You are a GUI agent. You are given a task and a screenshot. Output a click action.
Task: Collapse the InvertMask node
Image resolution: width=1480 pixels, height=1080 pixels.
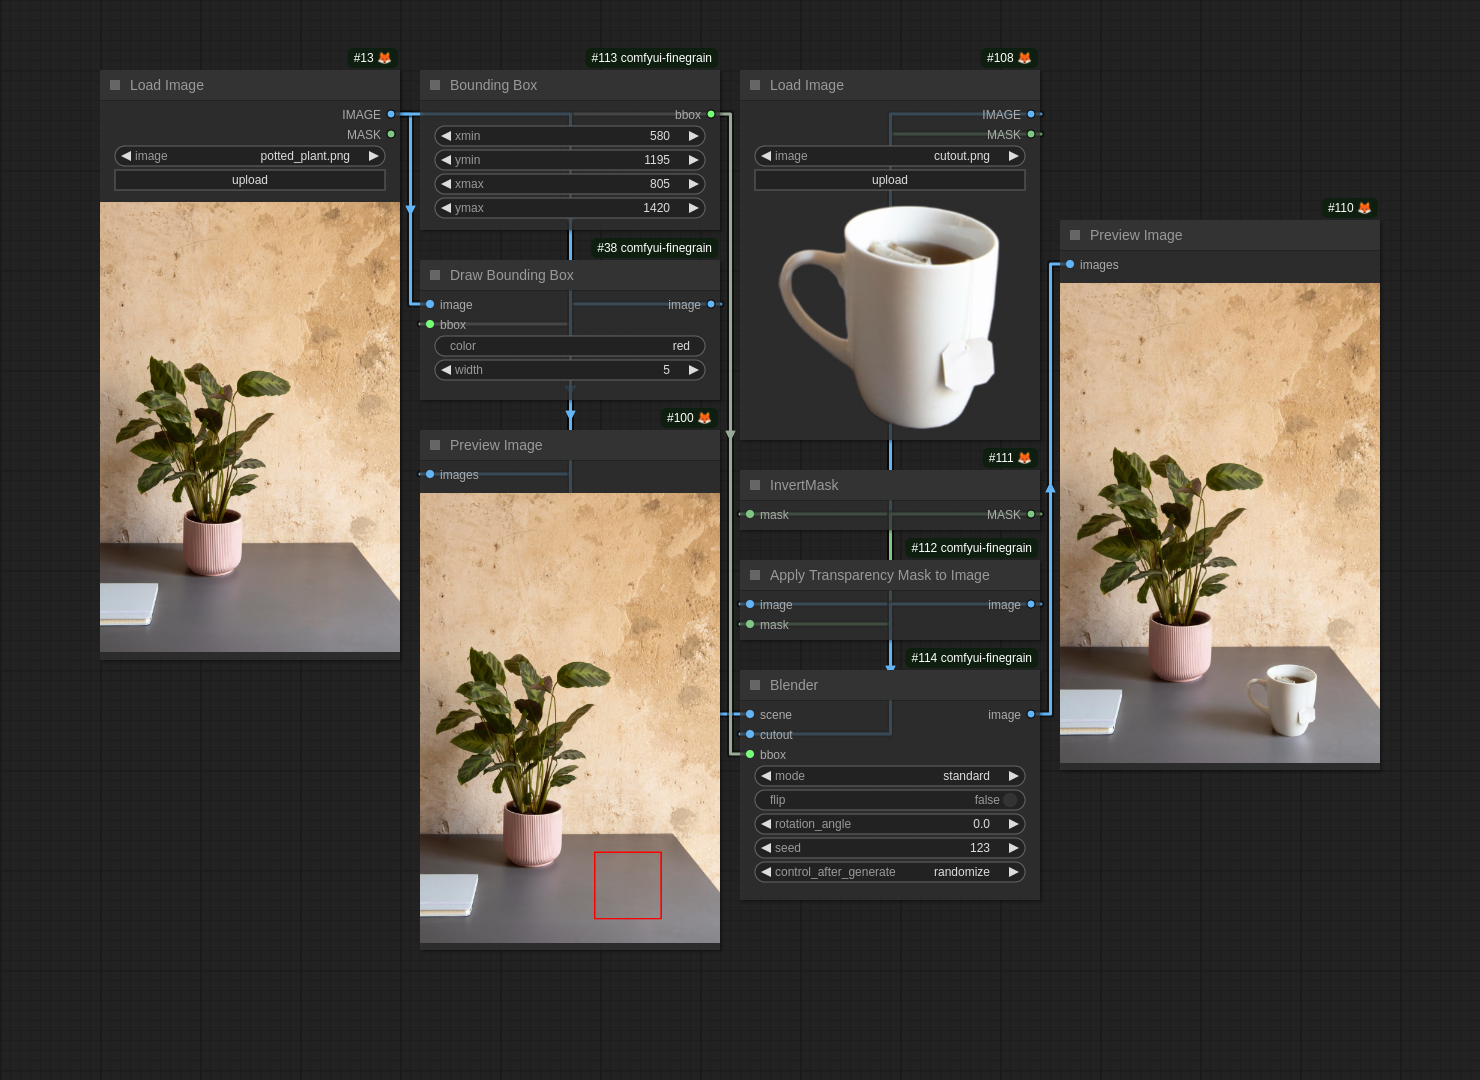(x=755, y=485)
